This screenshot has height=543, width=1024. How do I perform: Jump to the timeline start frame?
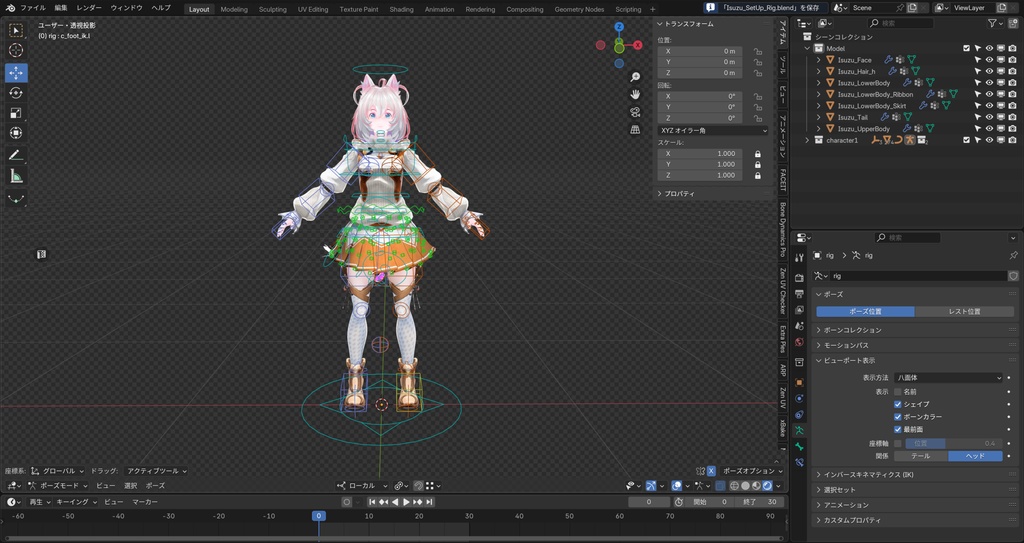(372, 502)
